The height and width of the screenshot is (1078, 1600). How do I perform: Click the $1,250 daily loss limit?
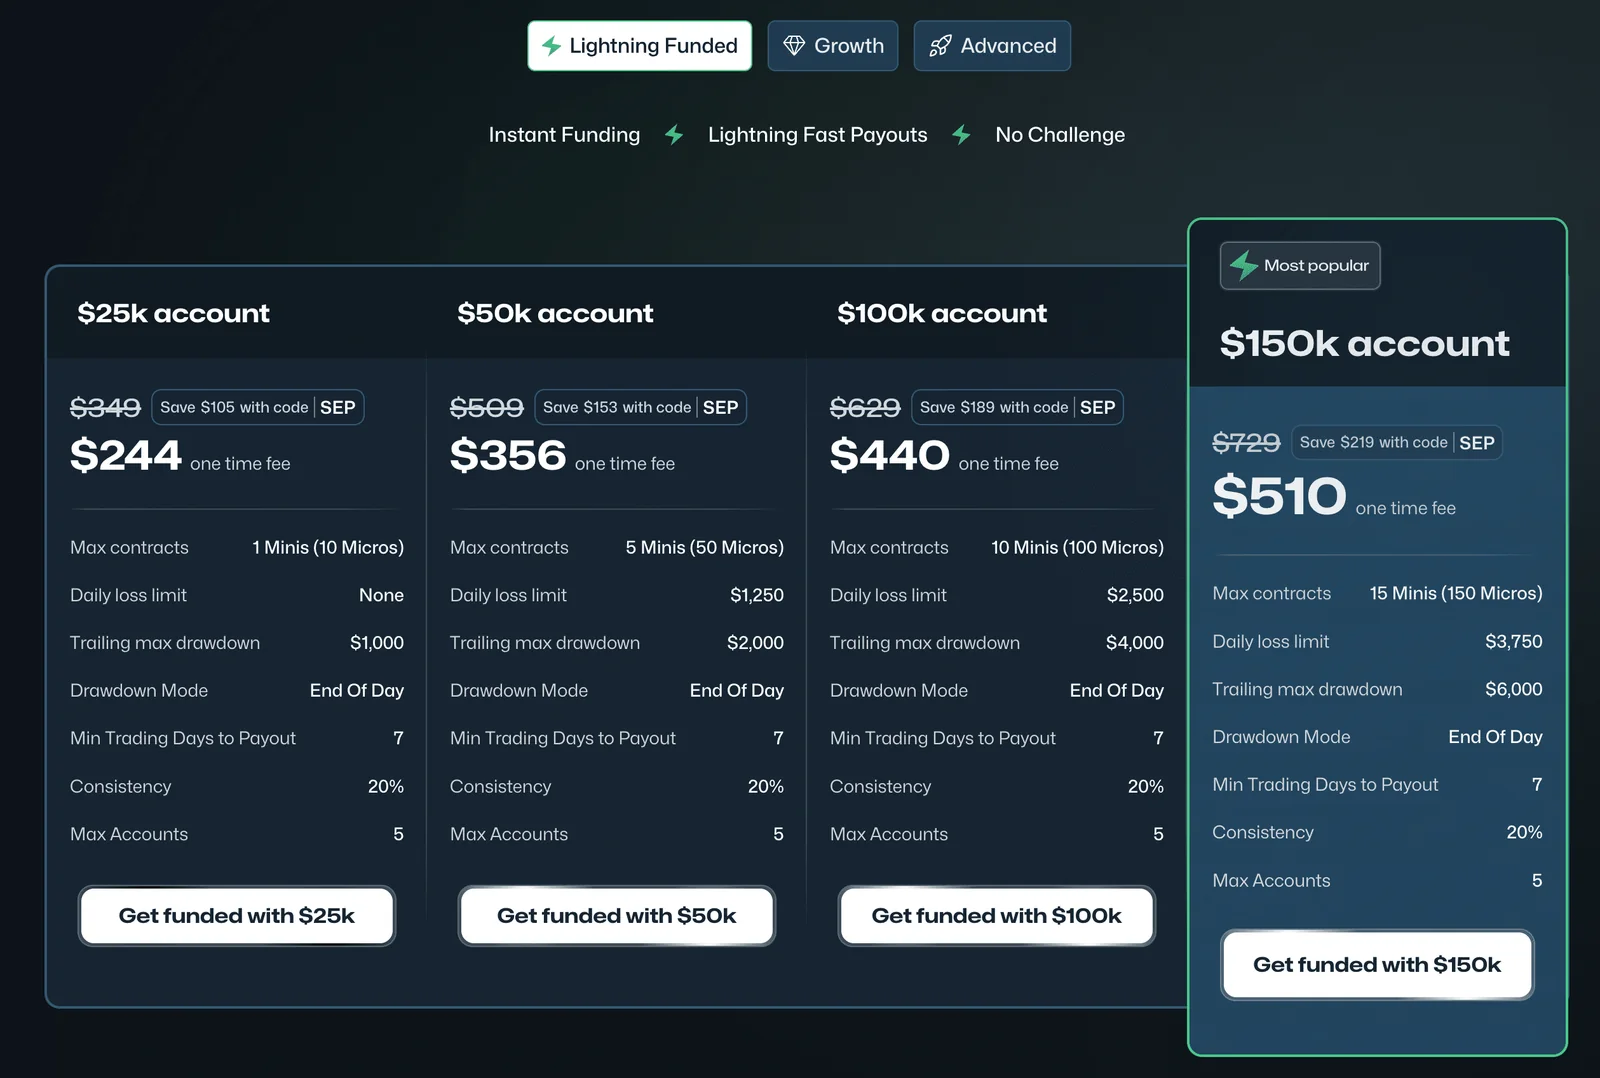click(757, 596)
